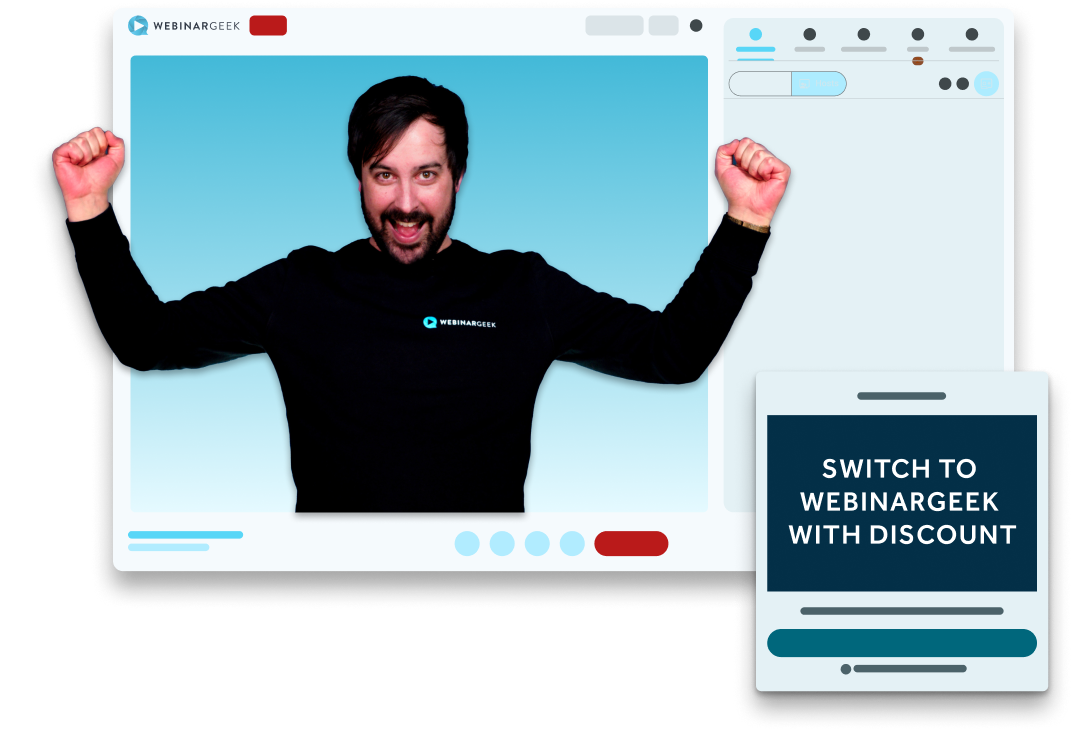Click the 'Switch to WebinarGeek with discount' banner
The image size is (1073, 732).
[x=902, y=503]
